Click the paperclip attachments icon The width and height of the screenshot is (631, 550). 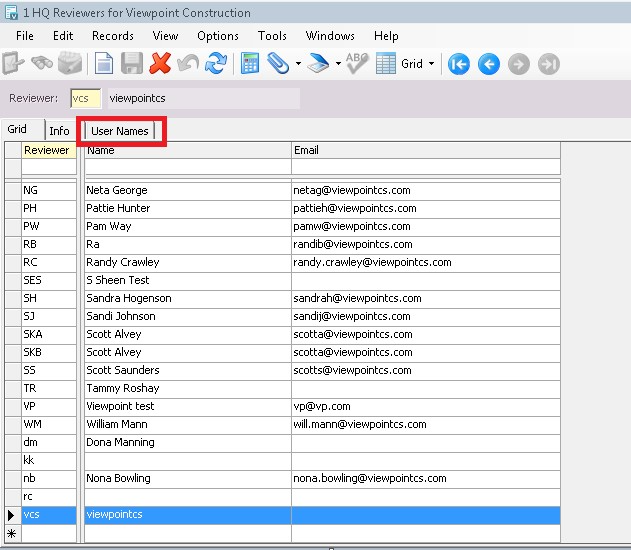[278, 64]
